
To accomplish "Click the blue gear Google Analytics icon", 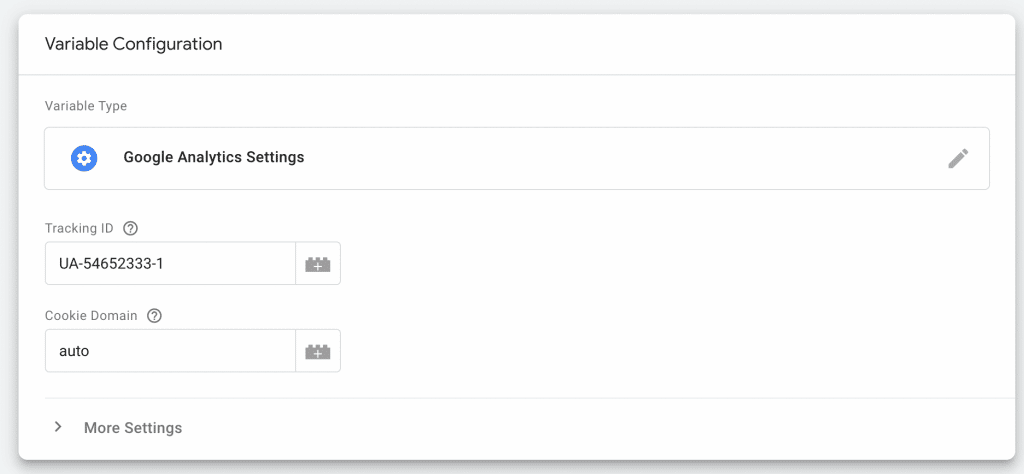I will pyautogui.click(x=84, y=158).
